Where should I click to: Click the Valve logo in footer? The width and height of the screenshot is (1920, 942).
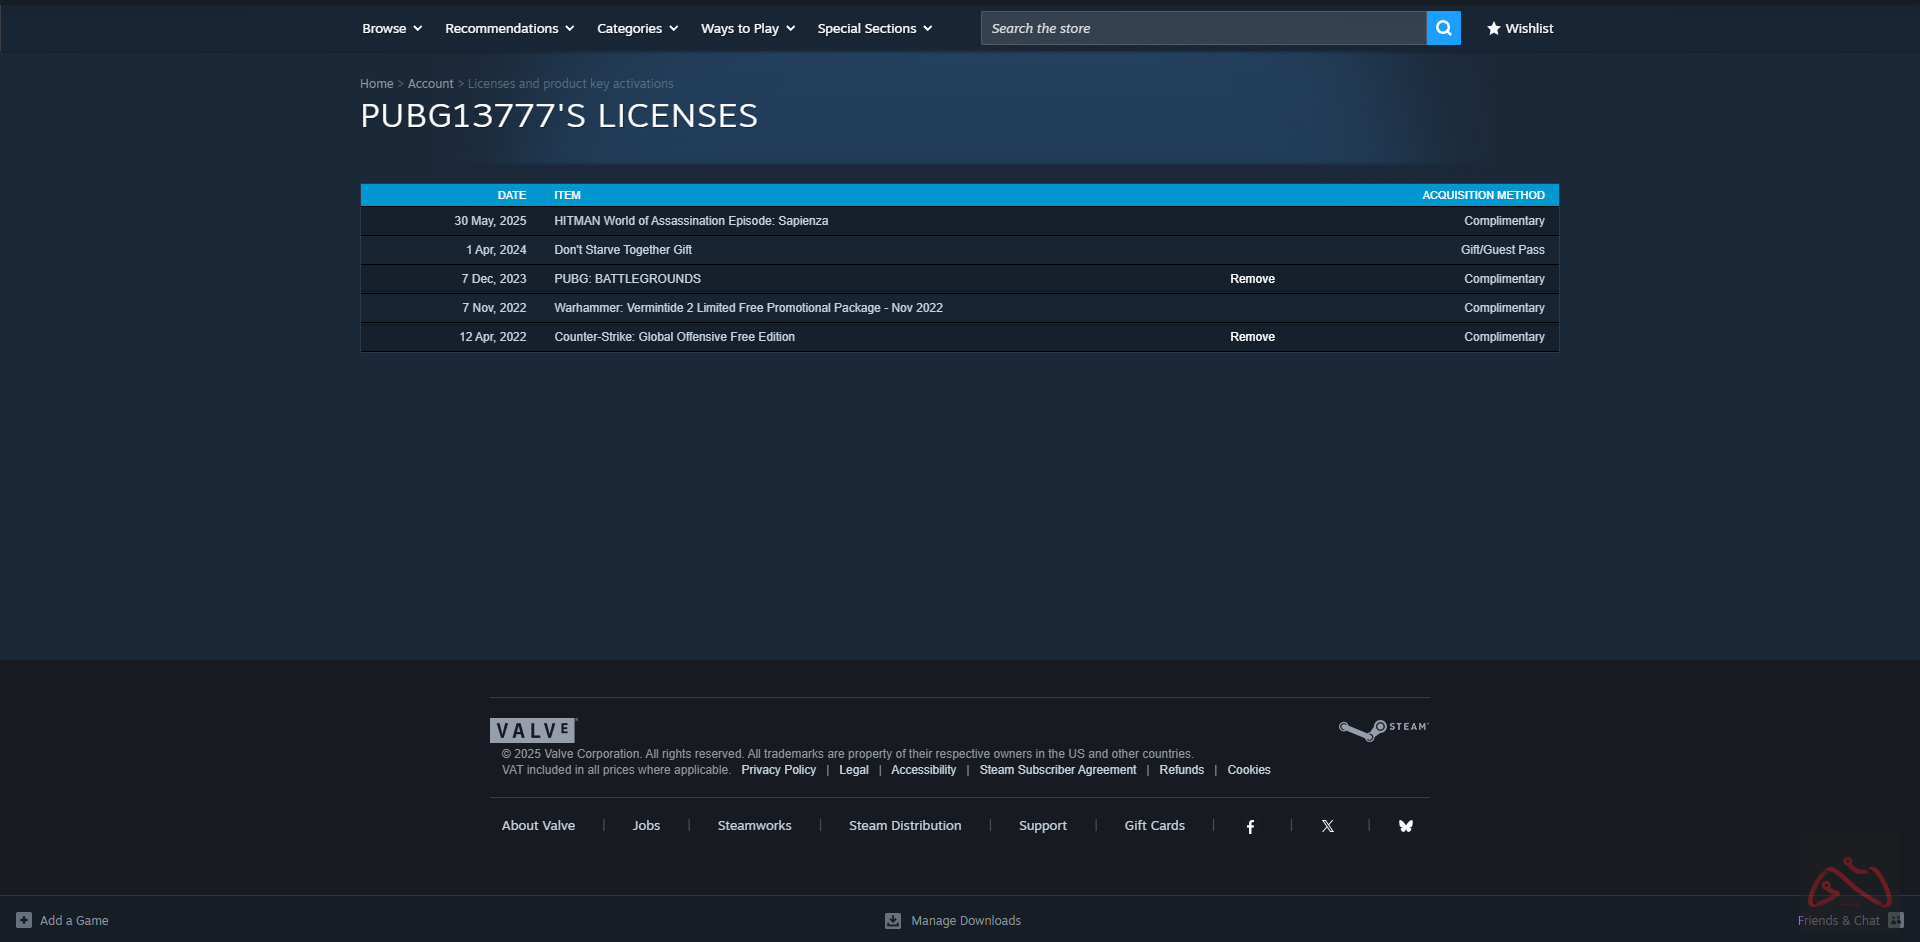(533, 730)
